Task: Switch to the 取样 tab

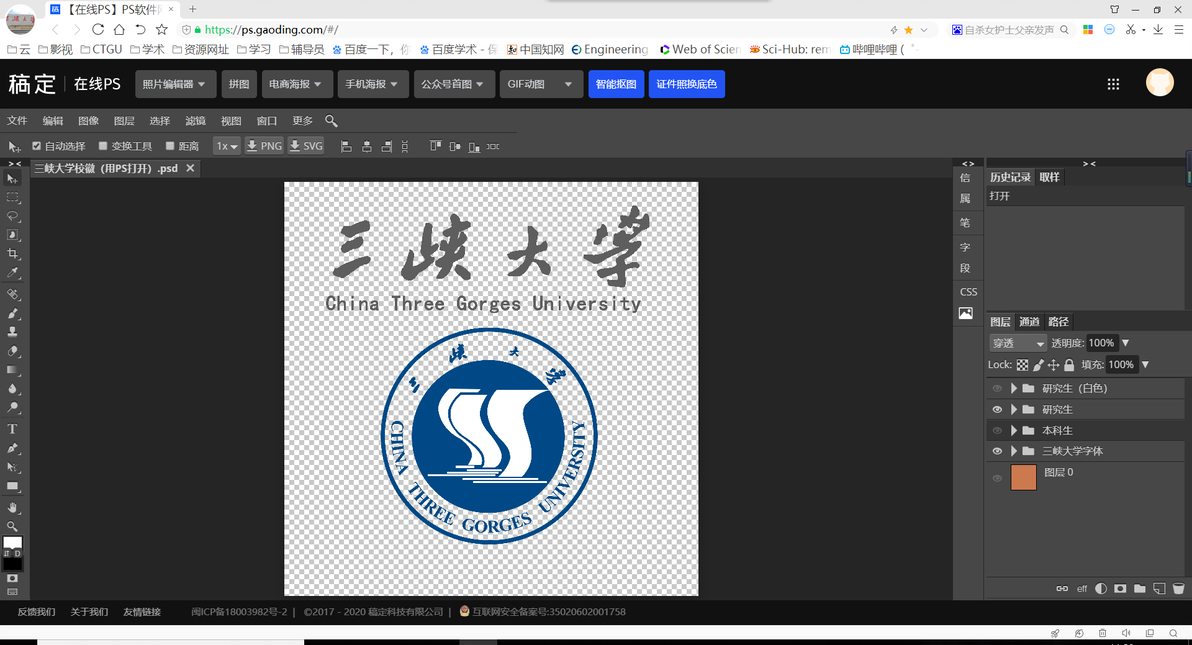Action: tap(1049, 177)
